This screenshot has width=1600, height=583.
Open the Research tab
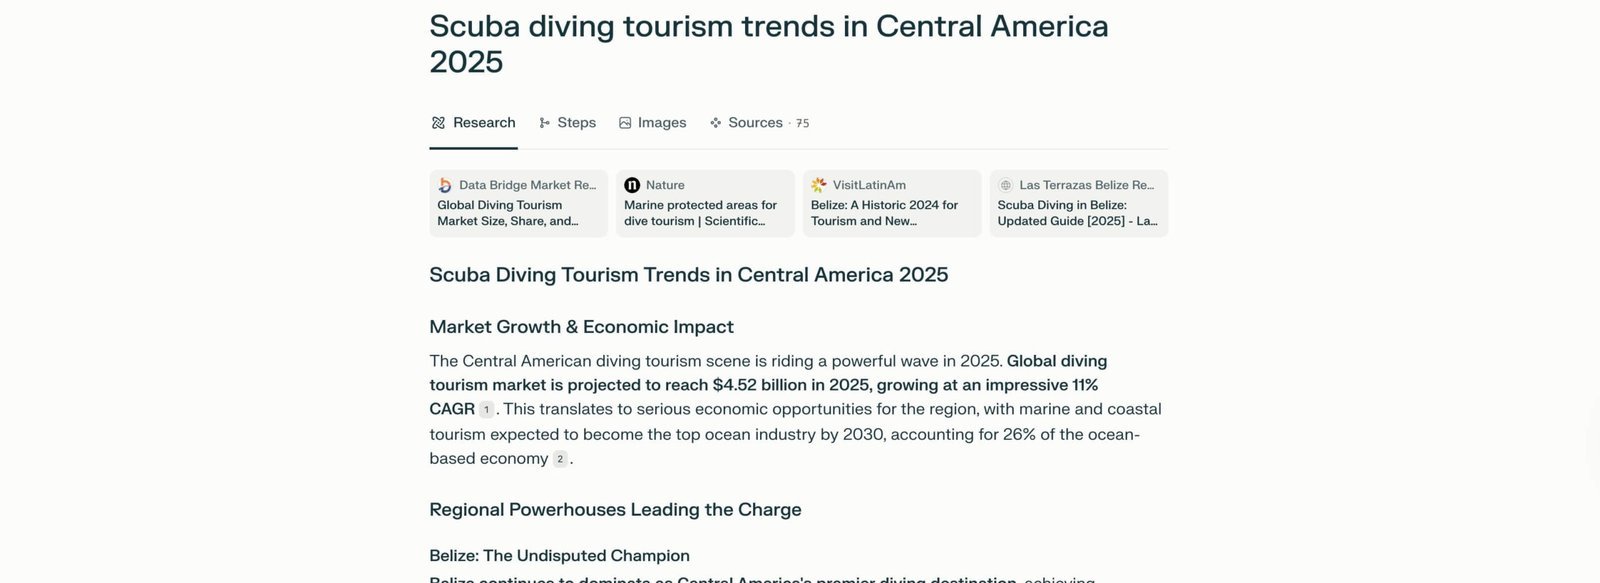point(473,123)
